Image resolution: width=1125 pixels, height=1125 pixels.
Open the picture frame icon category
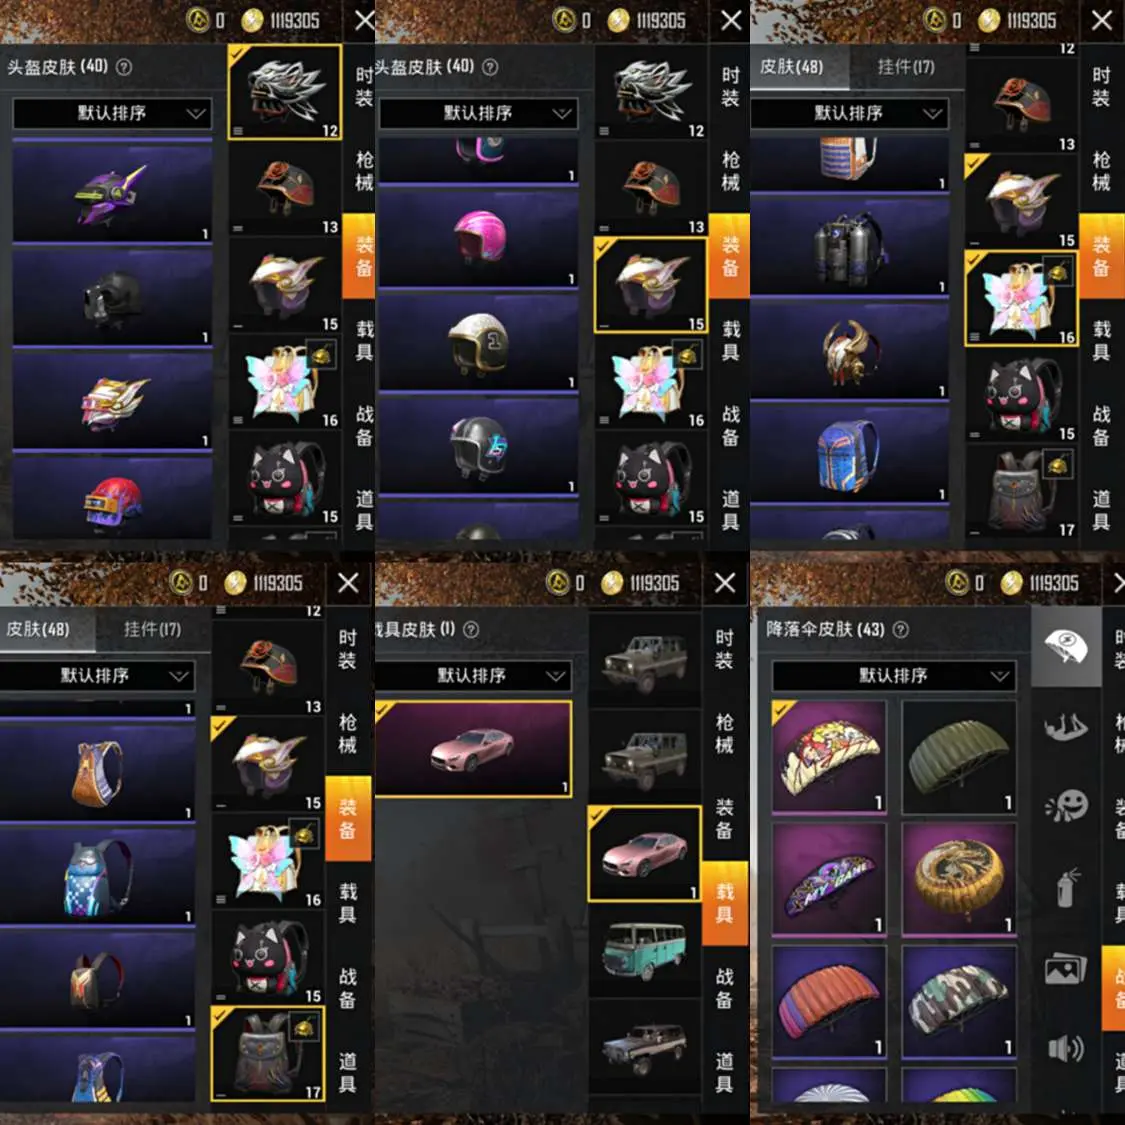pyautogui.click(x=1065, y=969)
